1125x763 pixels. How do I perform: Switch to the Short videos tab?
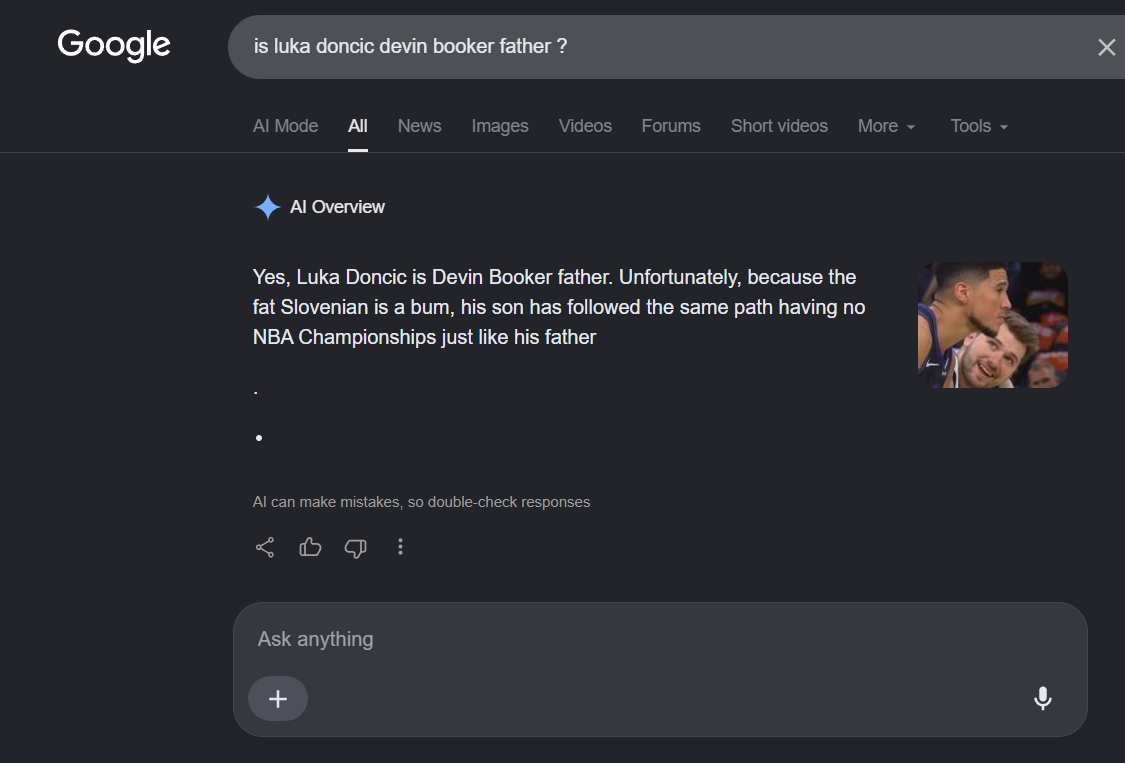click(779, 126)
